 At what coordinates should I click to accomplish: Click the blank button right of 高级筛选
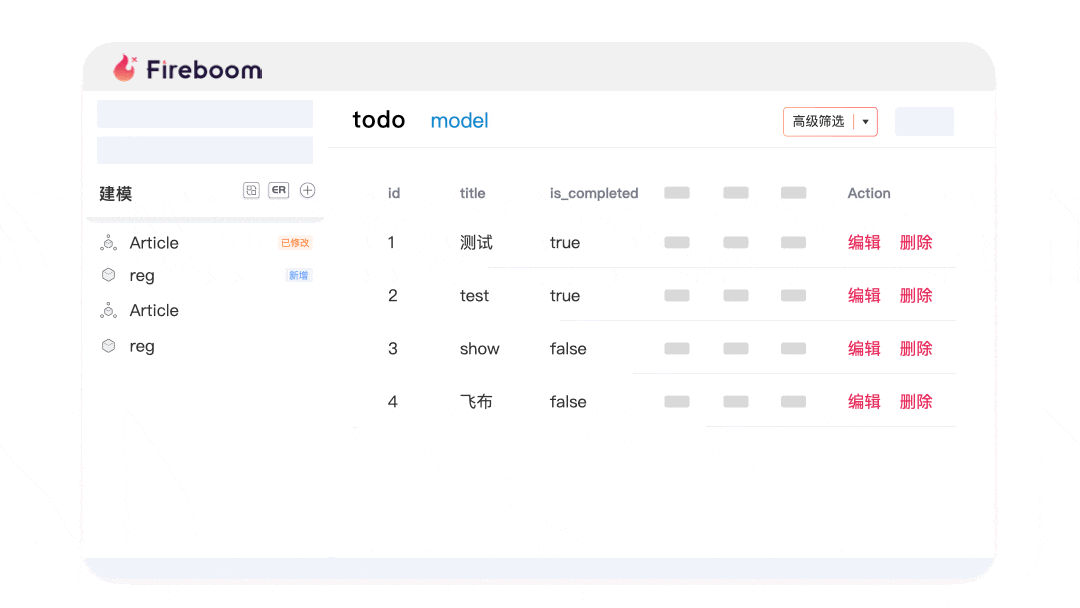click(x=924, y=121)
